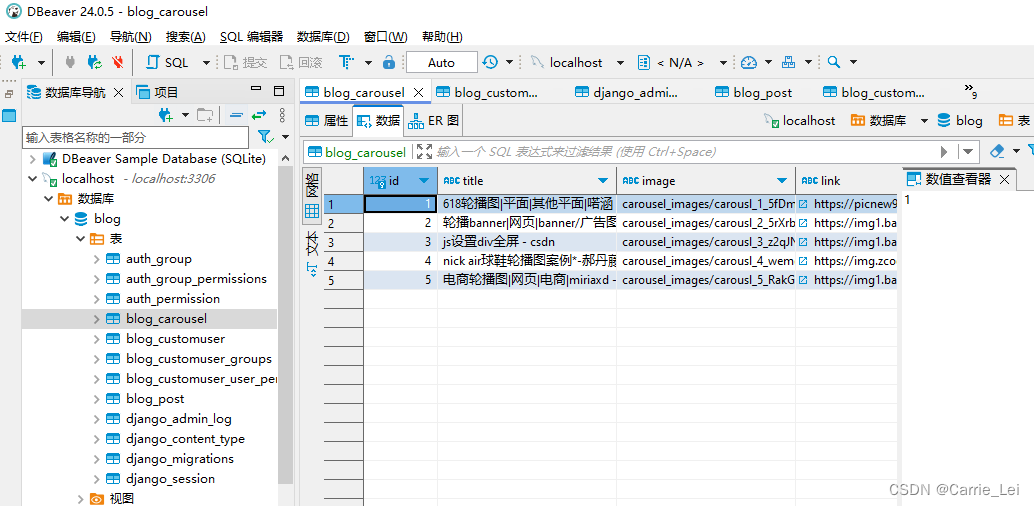Open link icon in row 1 link cell
Viewport: 1034px width, 506px height.
coord(803,204)
